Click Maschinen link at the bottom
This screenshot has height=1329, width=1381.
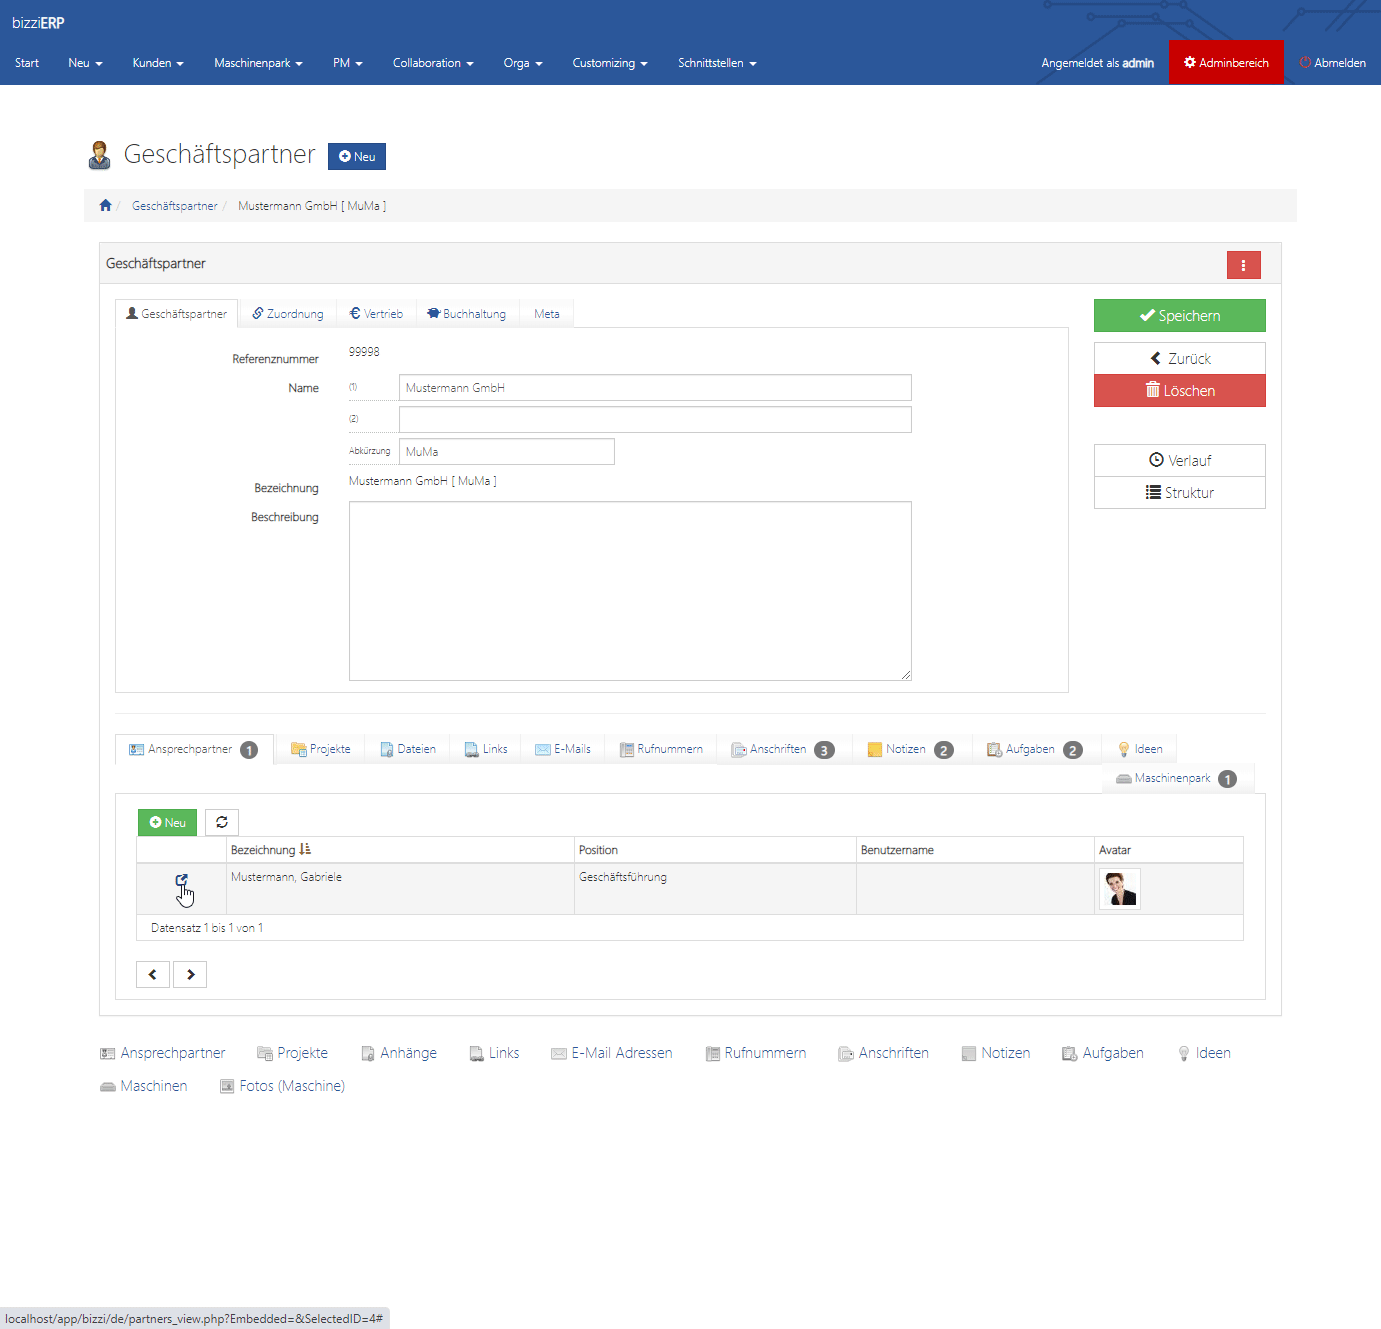tap(144, 1086)
